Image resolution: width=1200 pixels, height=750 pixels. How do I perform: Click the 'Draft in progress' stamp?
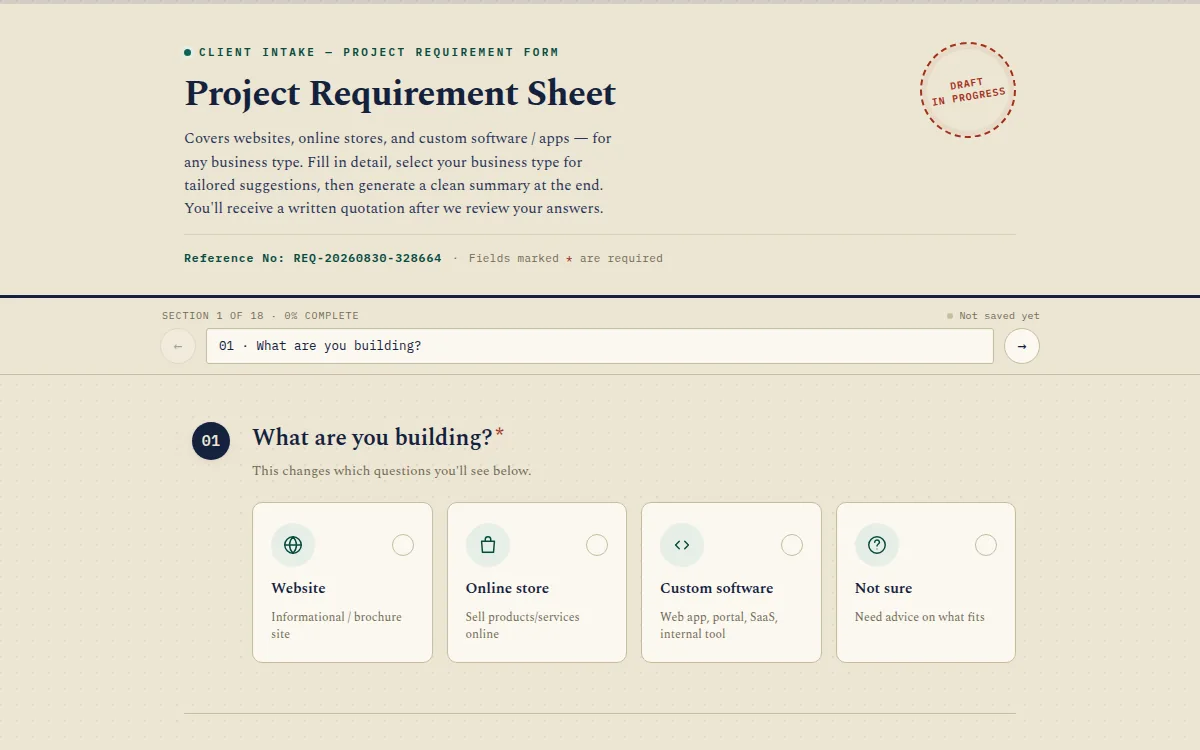pos(968,90)
